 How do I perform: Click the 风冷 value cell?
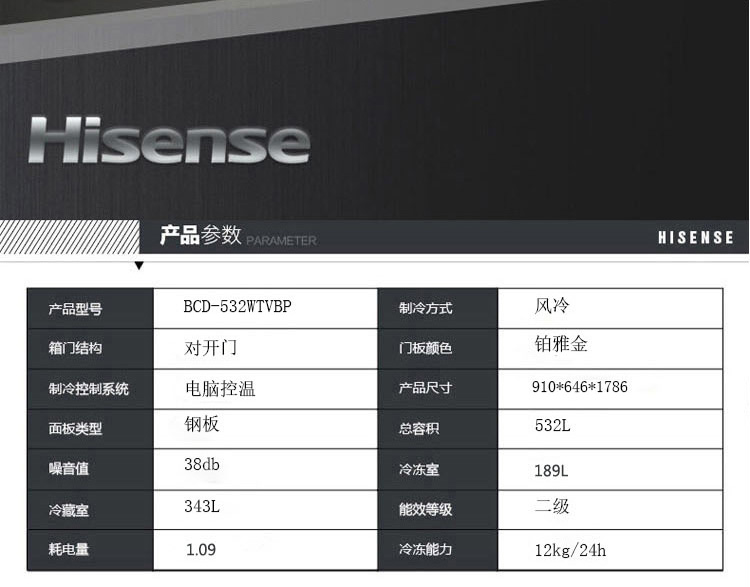(610, 309)
